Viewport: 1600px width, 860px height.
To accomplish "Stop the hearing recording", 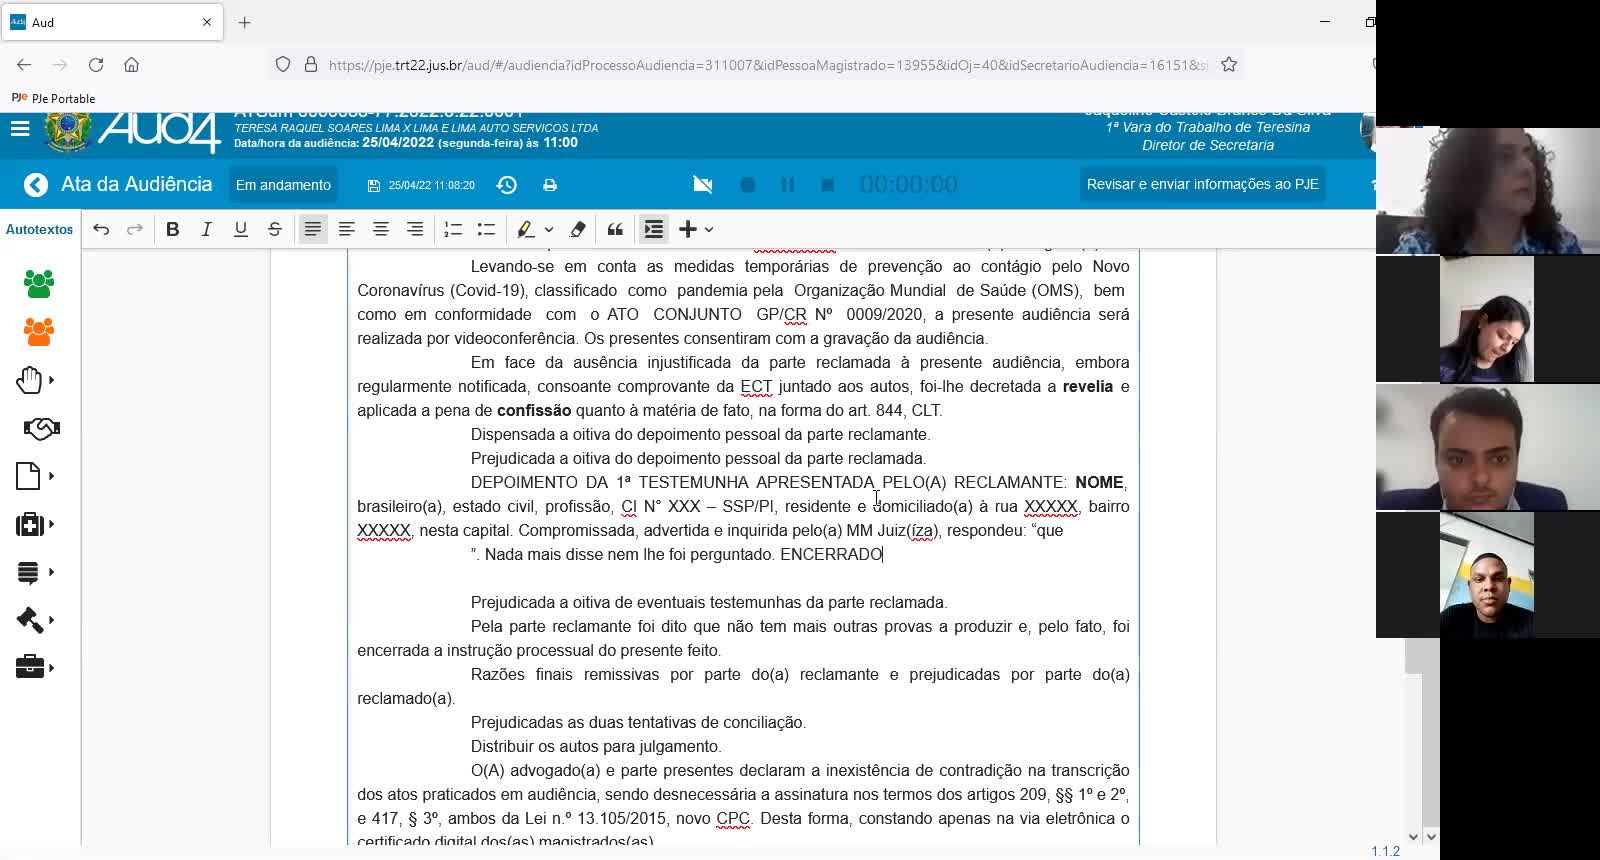I will [x=827, y=185].
